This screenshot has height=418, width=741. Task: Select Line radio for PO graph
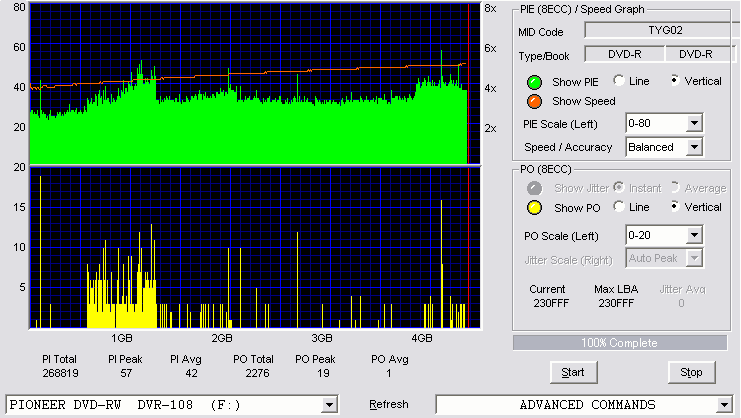point(619,206)
